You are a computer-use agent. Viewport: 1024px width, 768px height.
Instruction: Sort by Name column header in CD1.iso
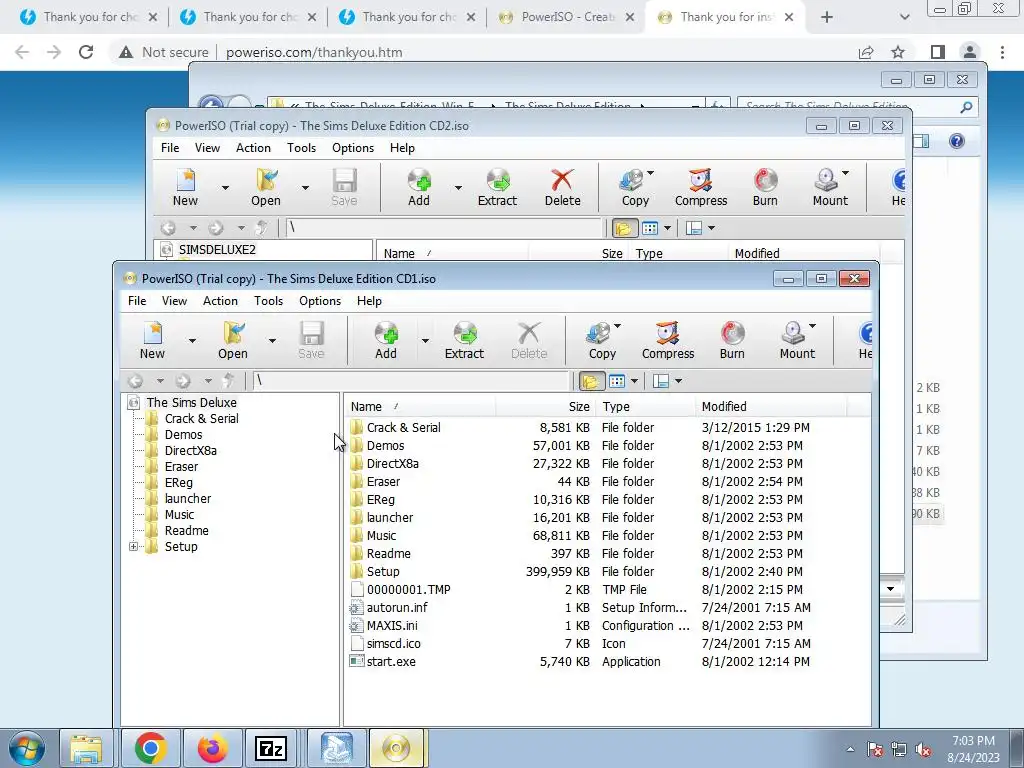(419, 407)
